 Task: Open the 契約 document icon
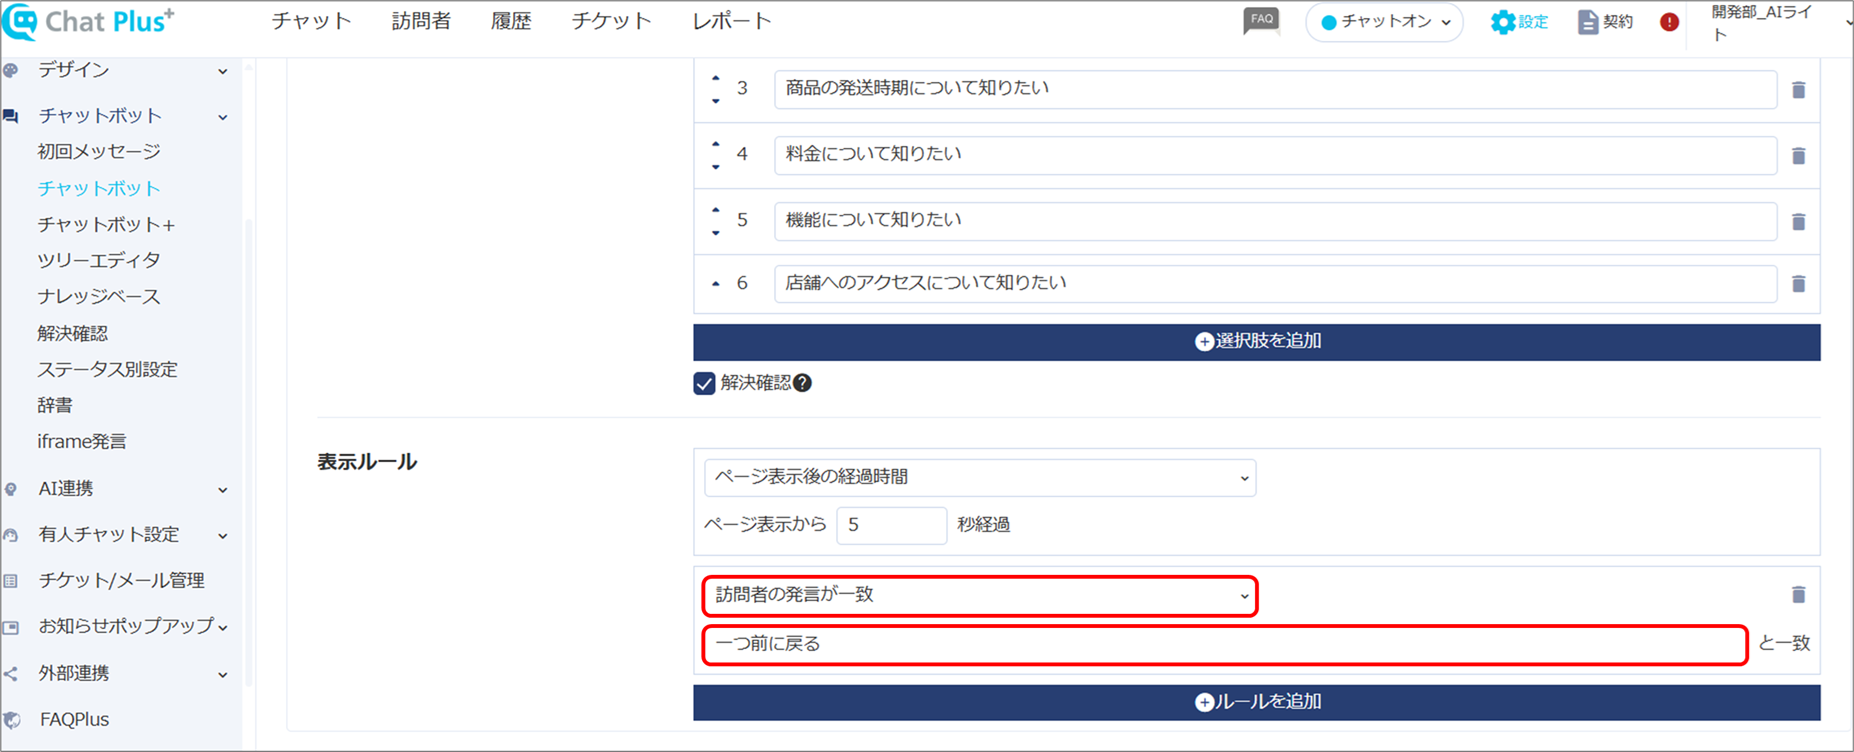tap(1587, 22)
